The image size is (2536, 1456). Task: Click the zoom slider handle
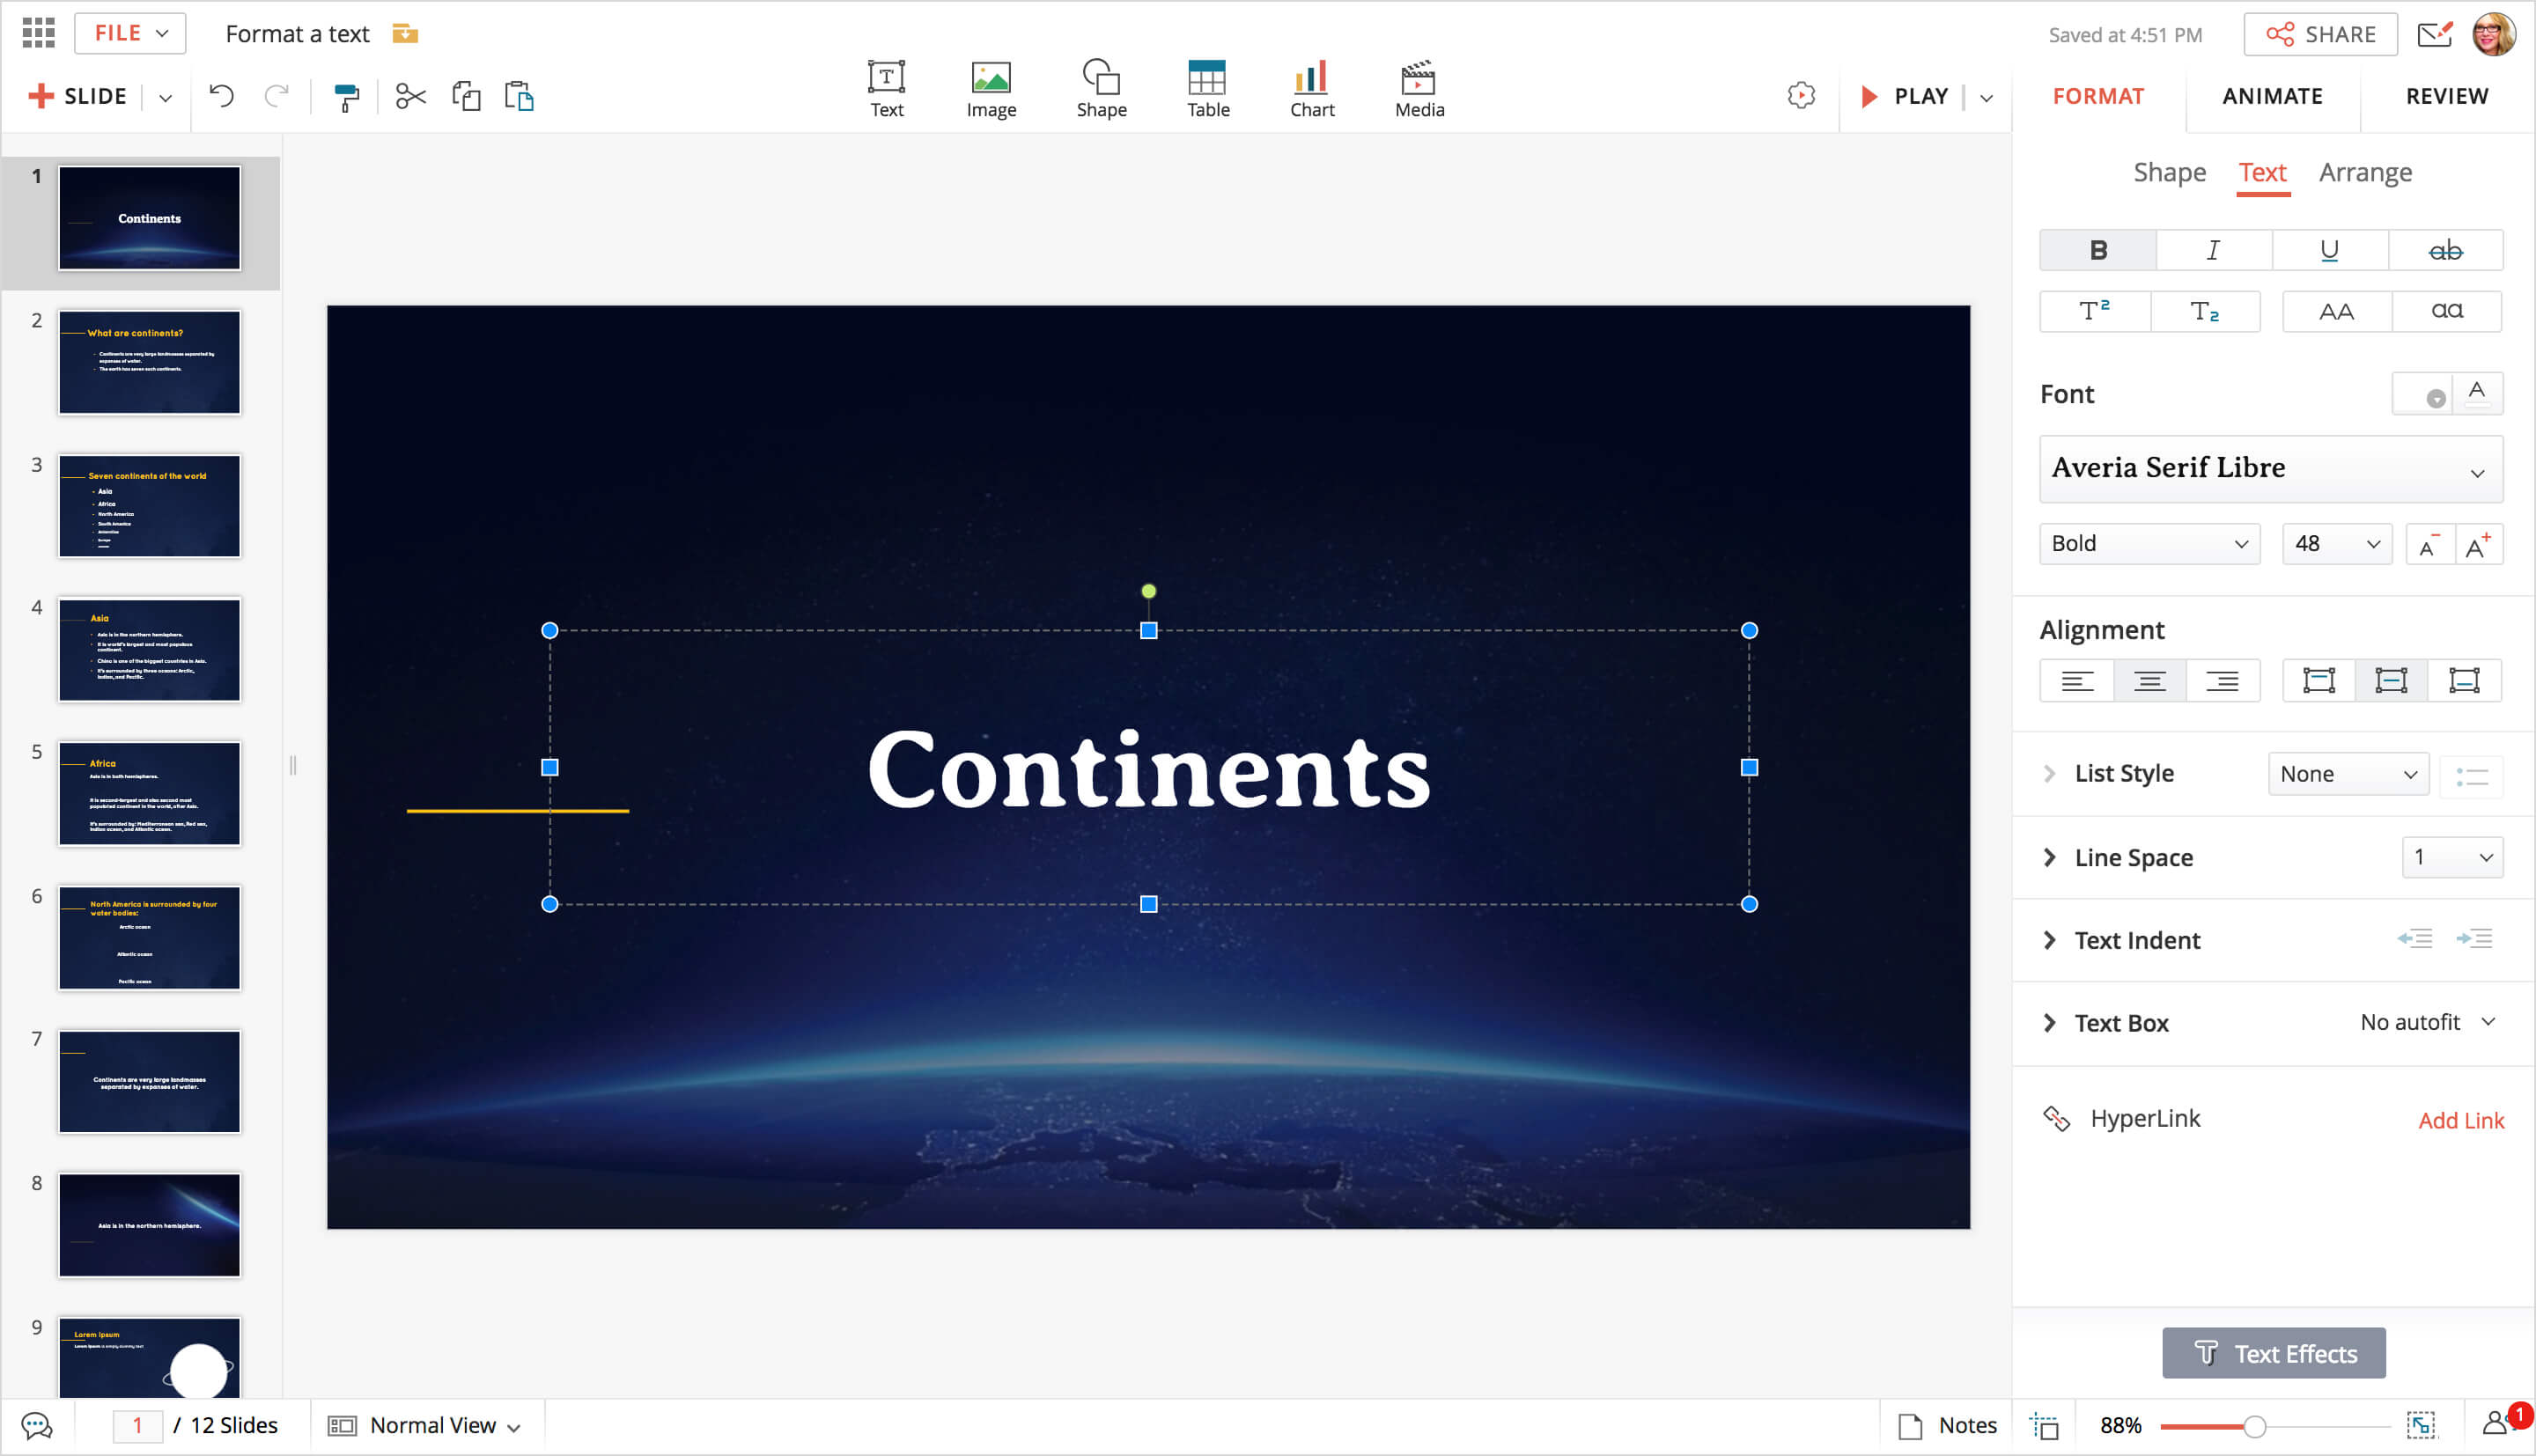2254,1426
